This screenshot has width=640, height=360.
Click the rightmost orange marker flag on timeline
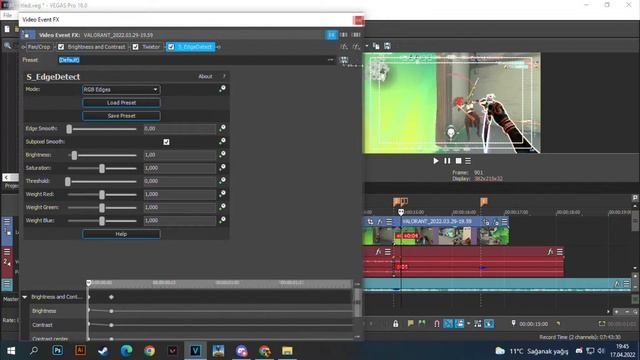pyautogui.click(x=484, y=201)
